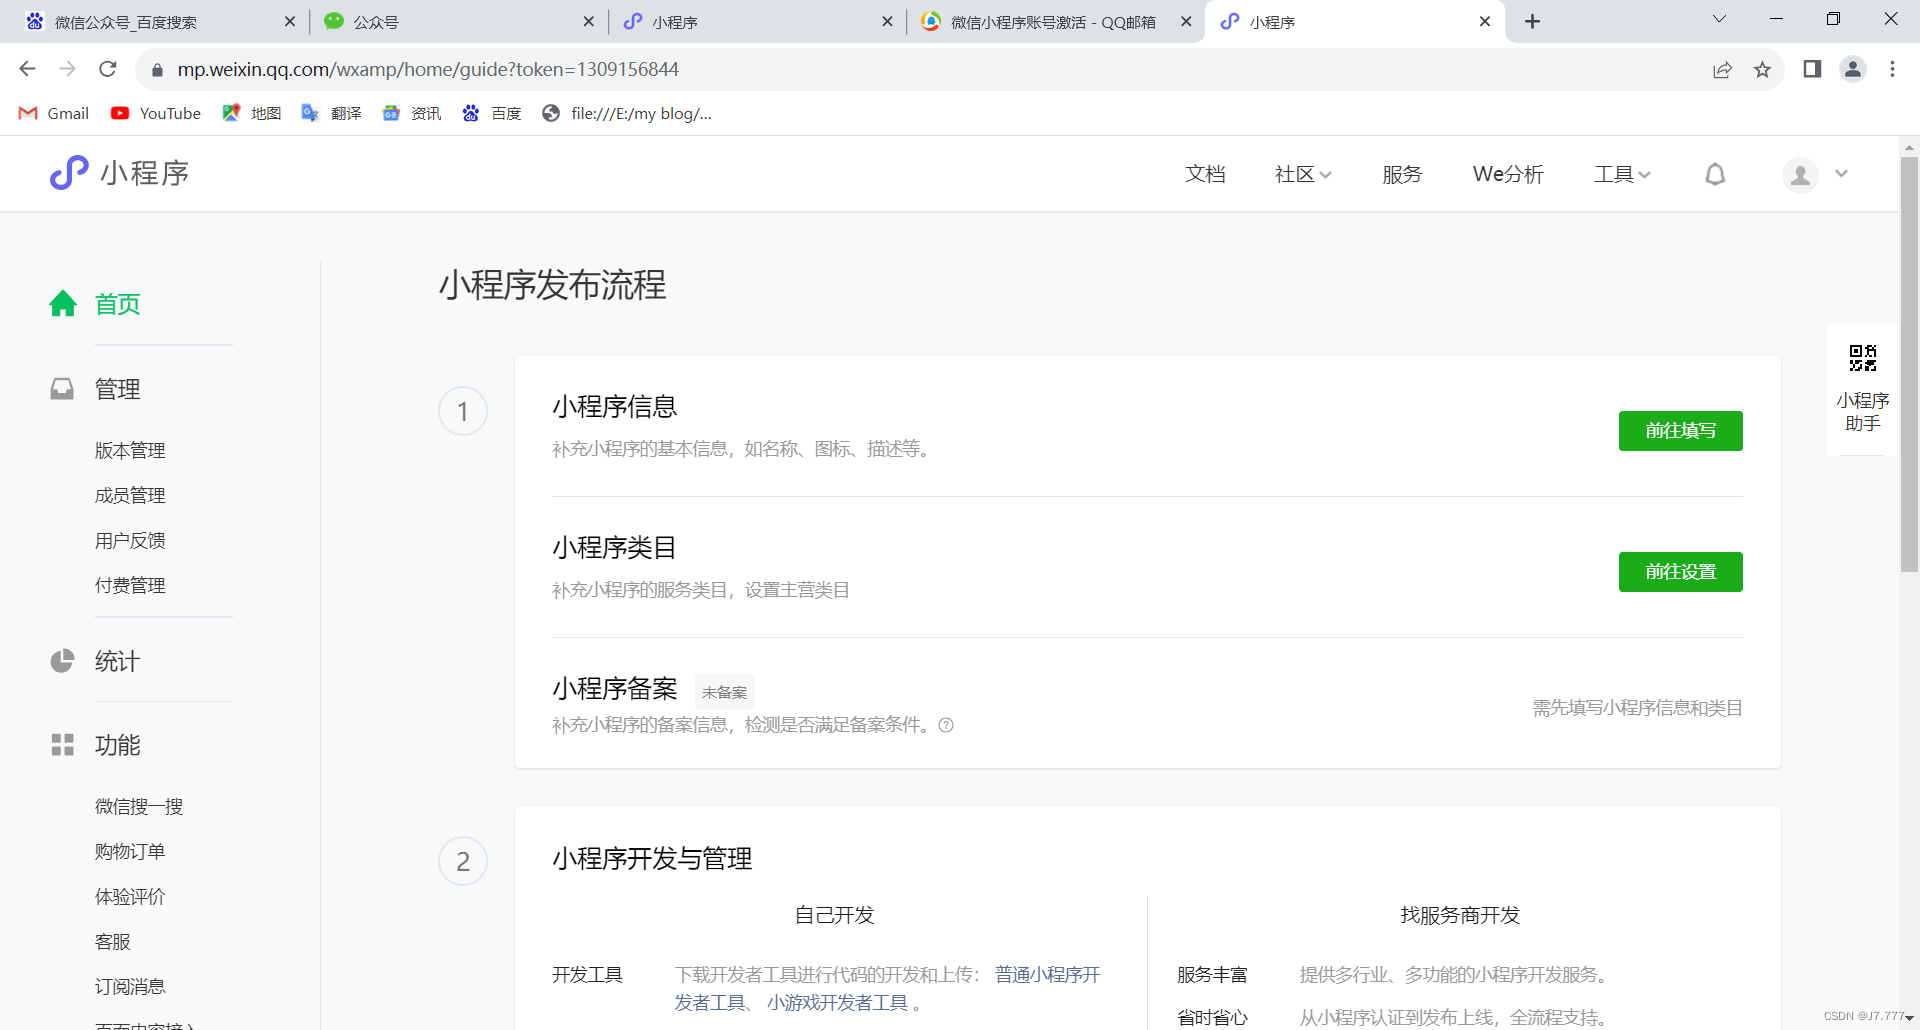The height and width of the screenshot is (1030, 1920).
Task: Open the 百度 bookmark
Action: (x=492, y=113)
